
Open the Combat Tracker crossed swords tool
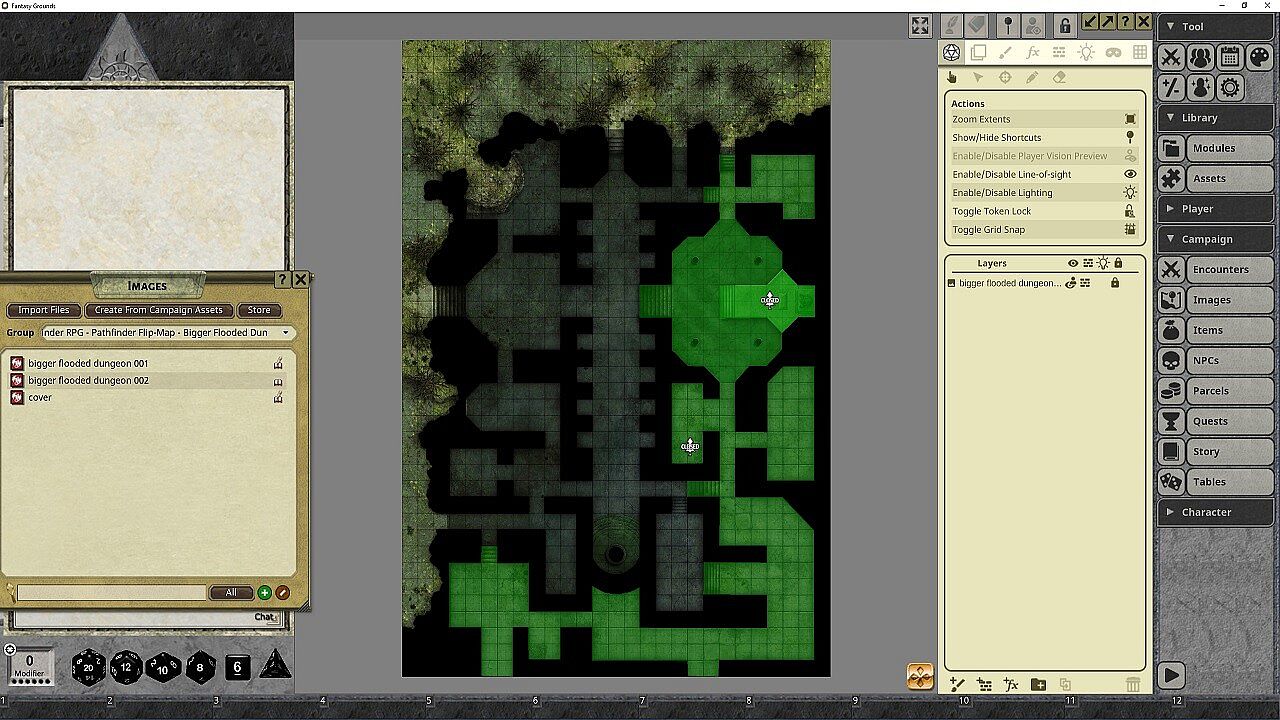point(1171,57)
